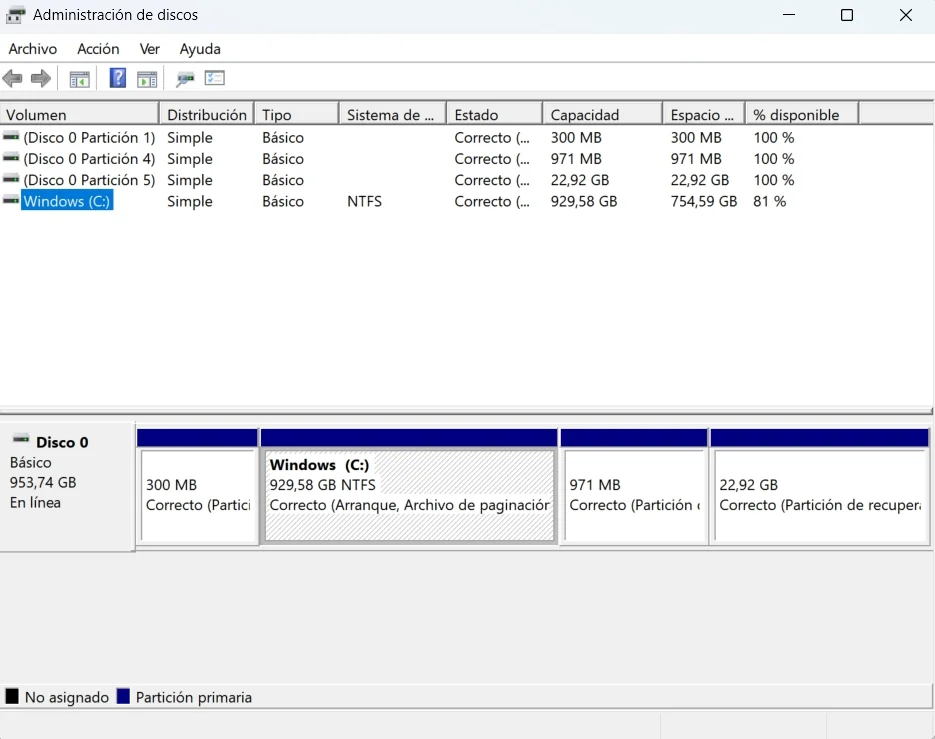
Task: Open the Acción menu
Action: click(98, 49)
